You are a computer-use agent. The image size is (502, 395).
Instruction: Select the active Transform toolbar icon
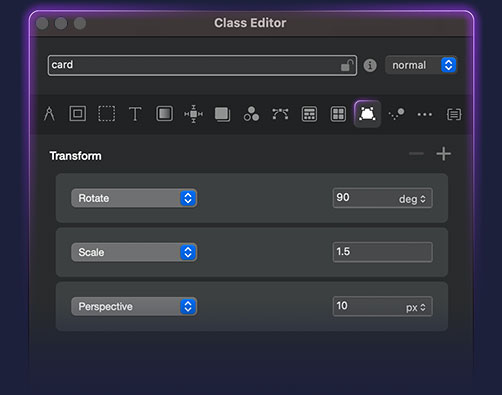(367, 114)
